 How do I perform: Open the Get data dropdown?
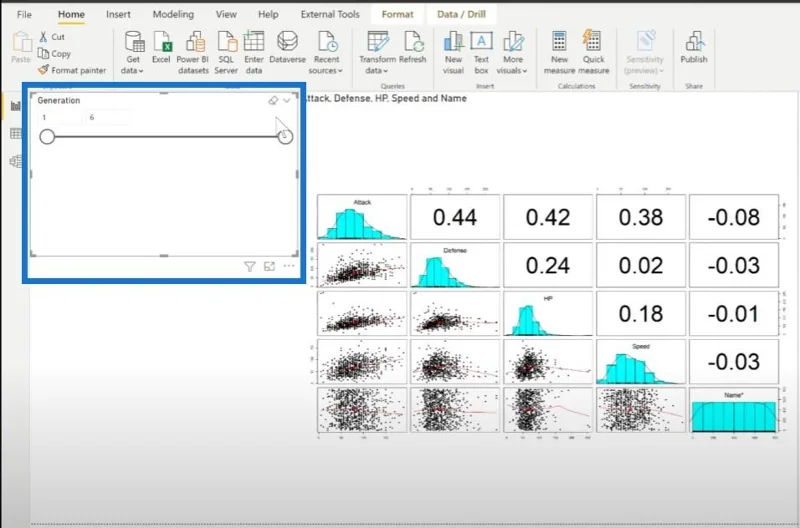pos(133,53)
